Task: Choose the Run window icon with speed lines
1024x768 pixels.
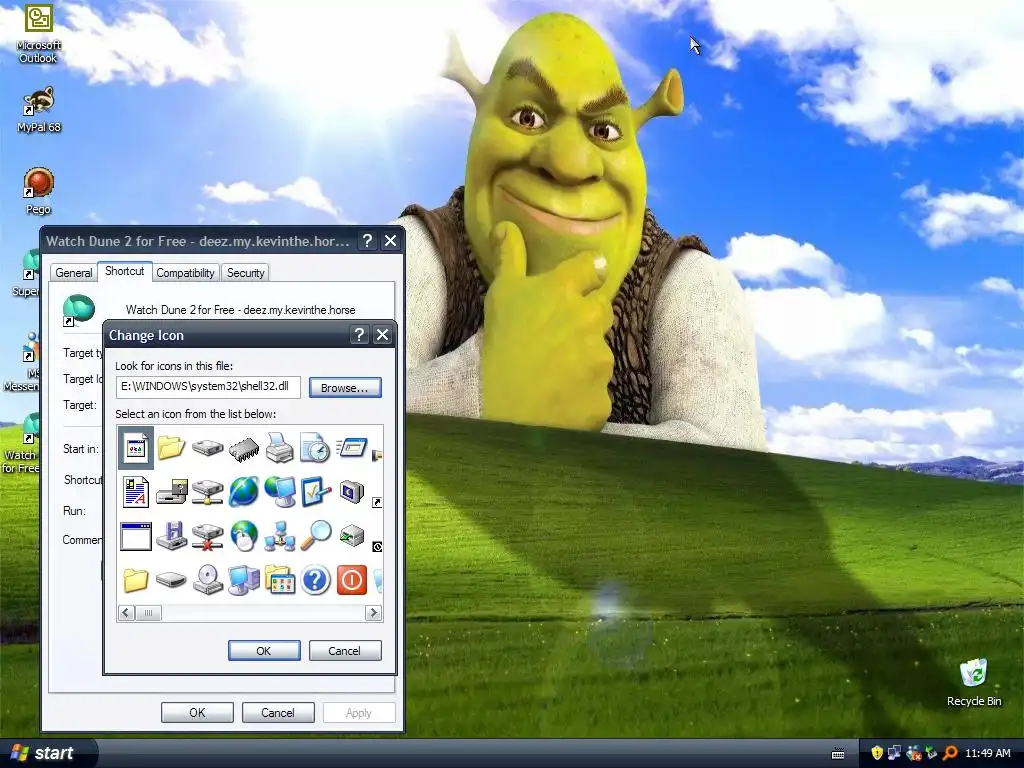Action: point(351,448)
